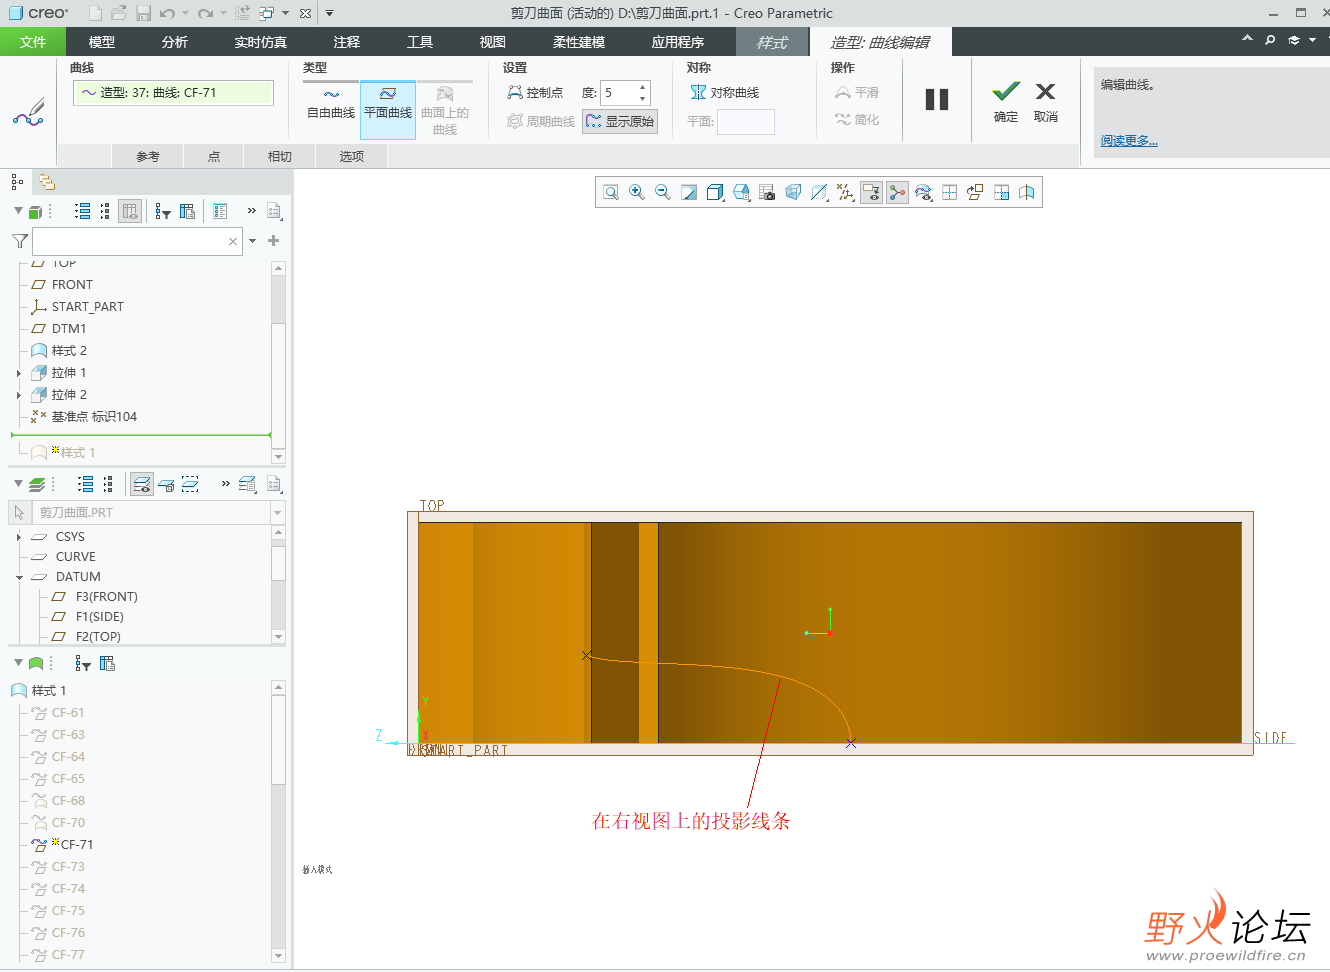Open the saved orientations icon
Screen dimensions: 1330x972
(741, 192)
